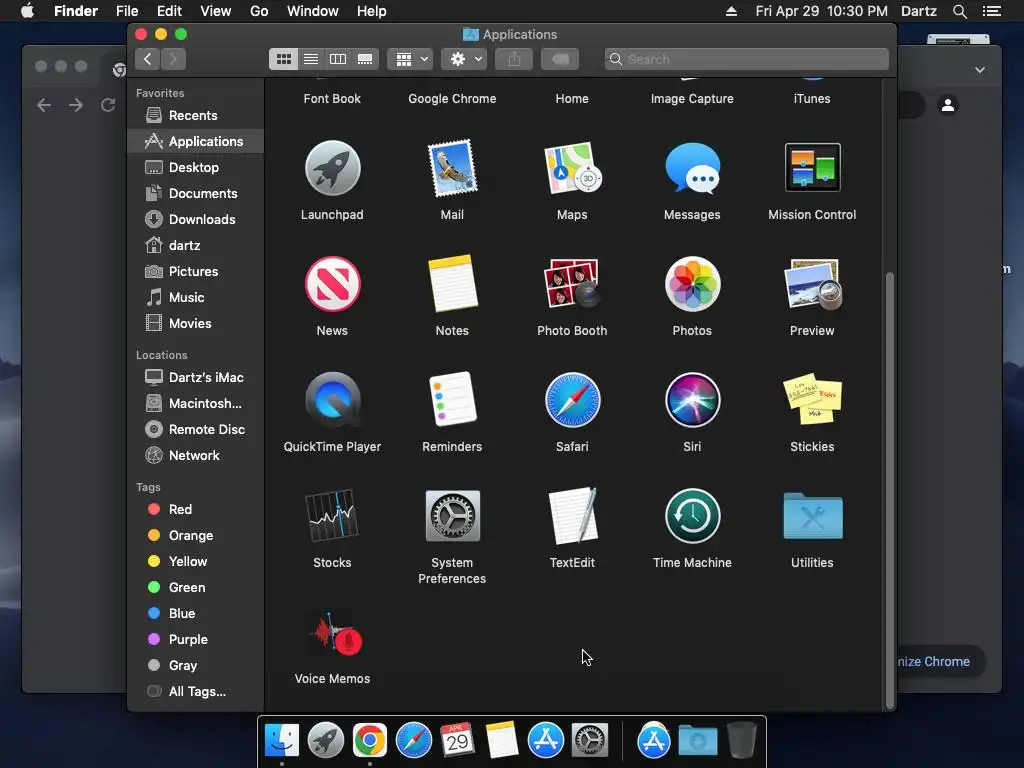Open Spotlight search in menu bar
This screenshot has width=1024, height=768.
[959, 11]
